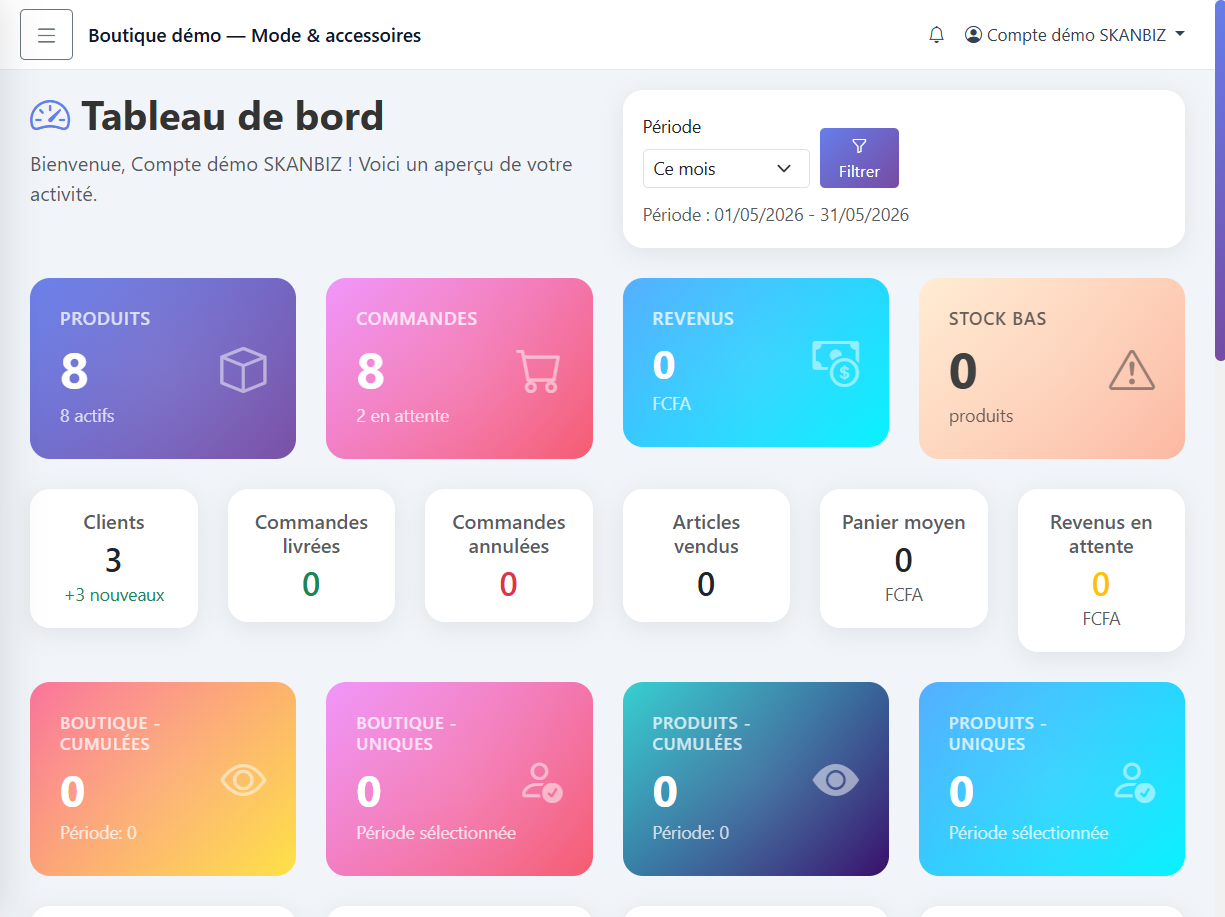Click the STOCK BAS card heading

(997, 319)
